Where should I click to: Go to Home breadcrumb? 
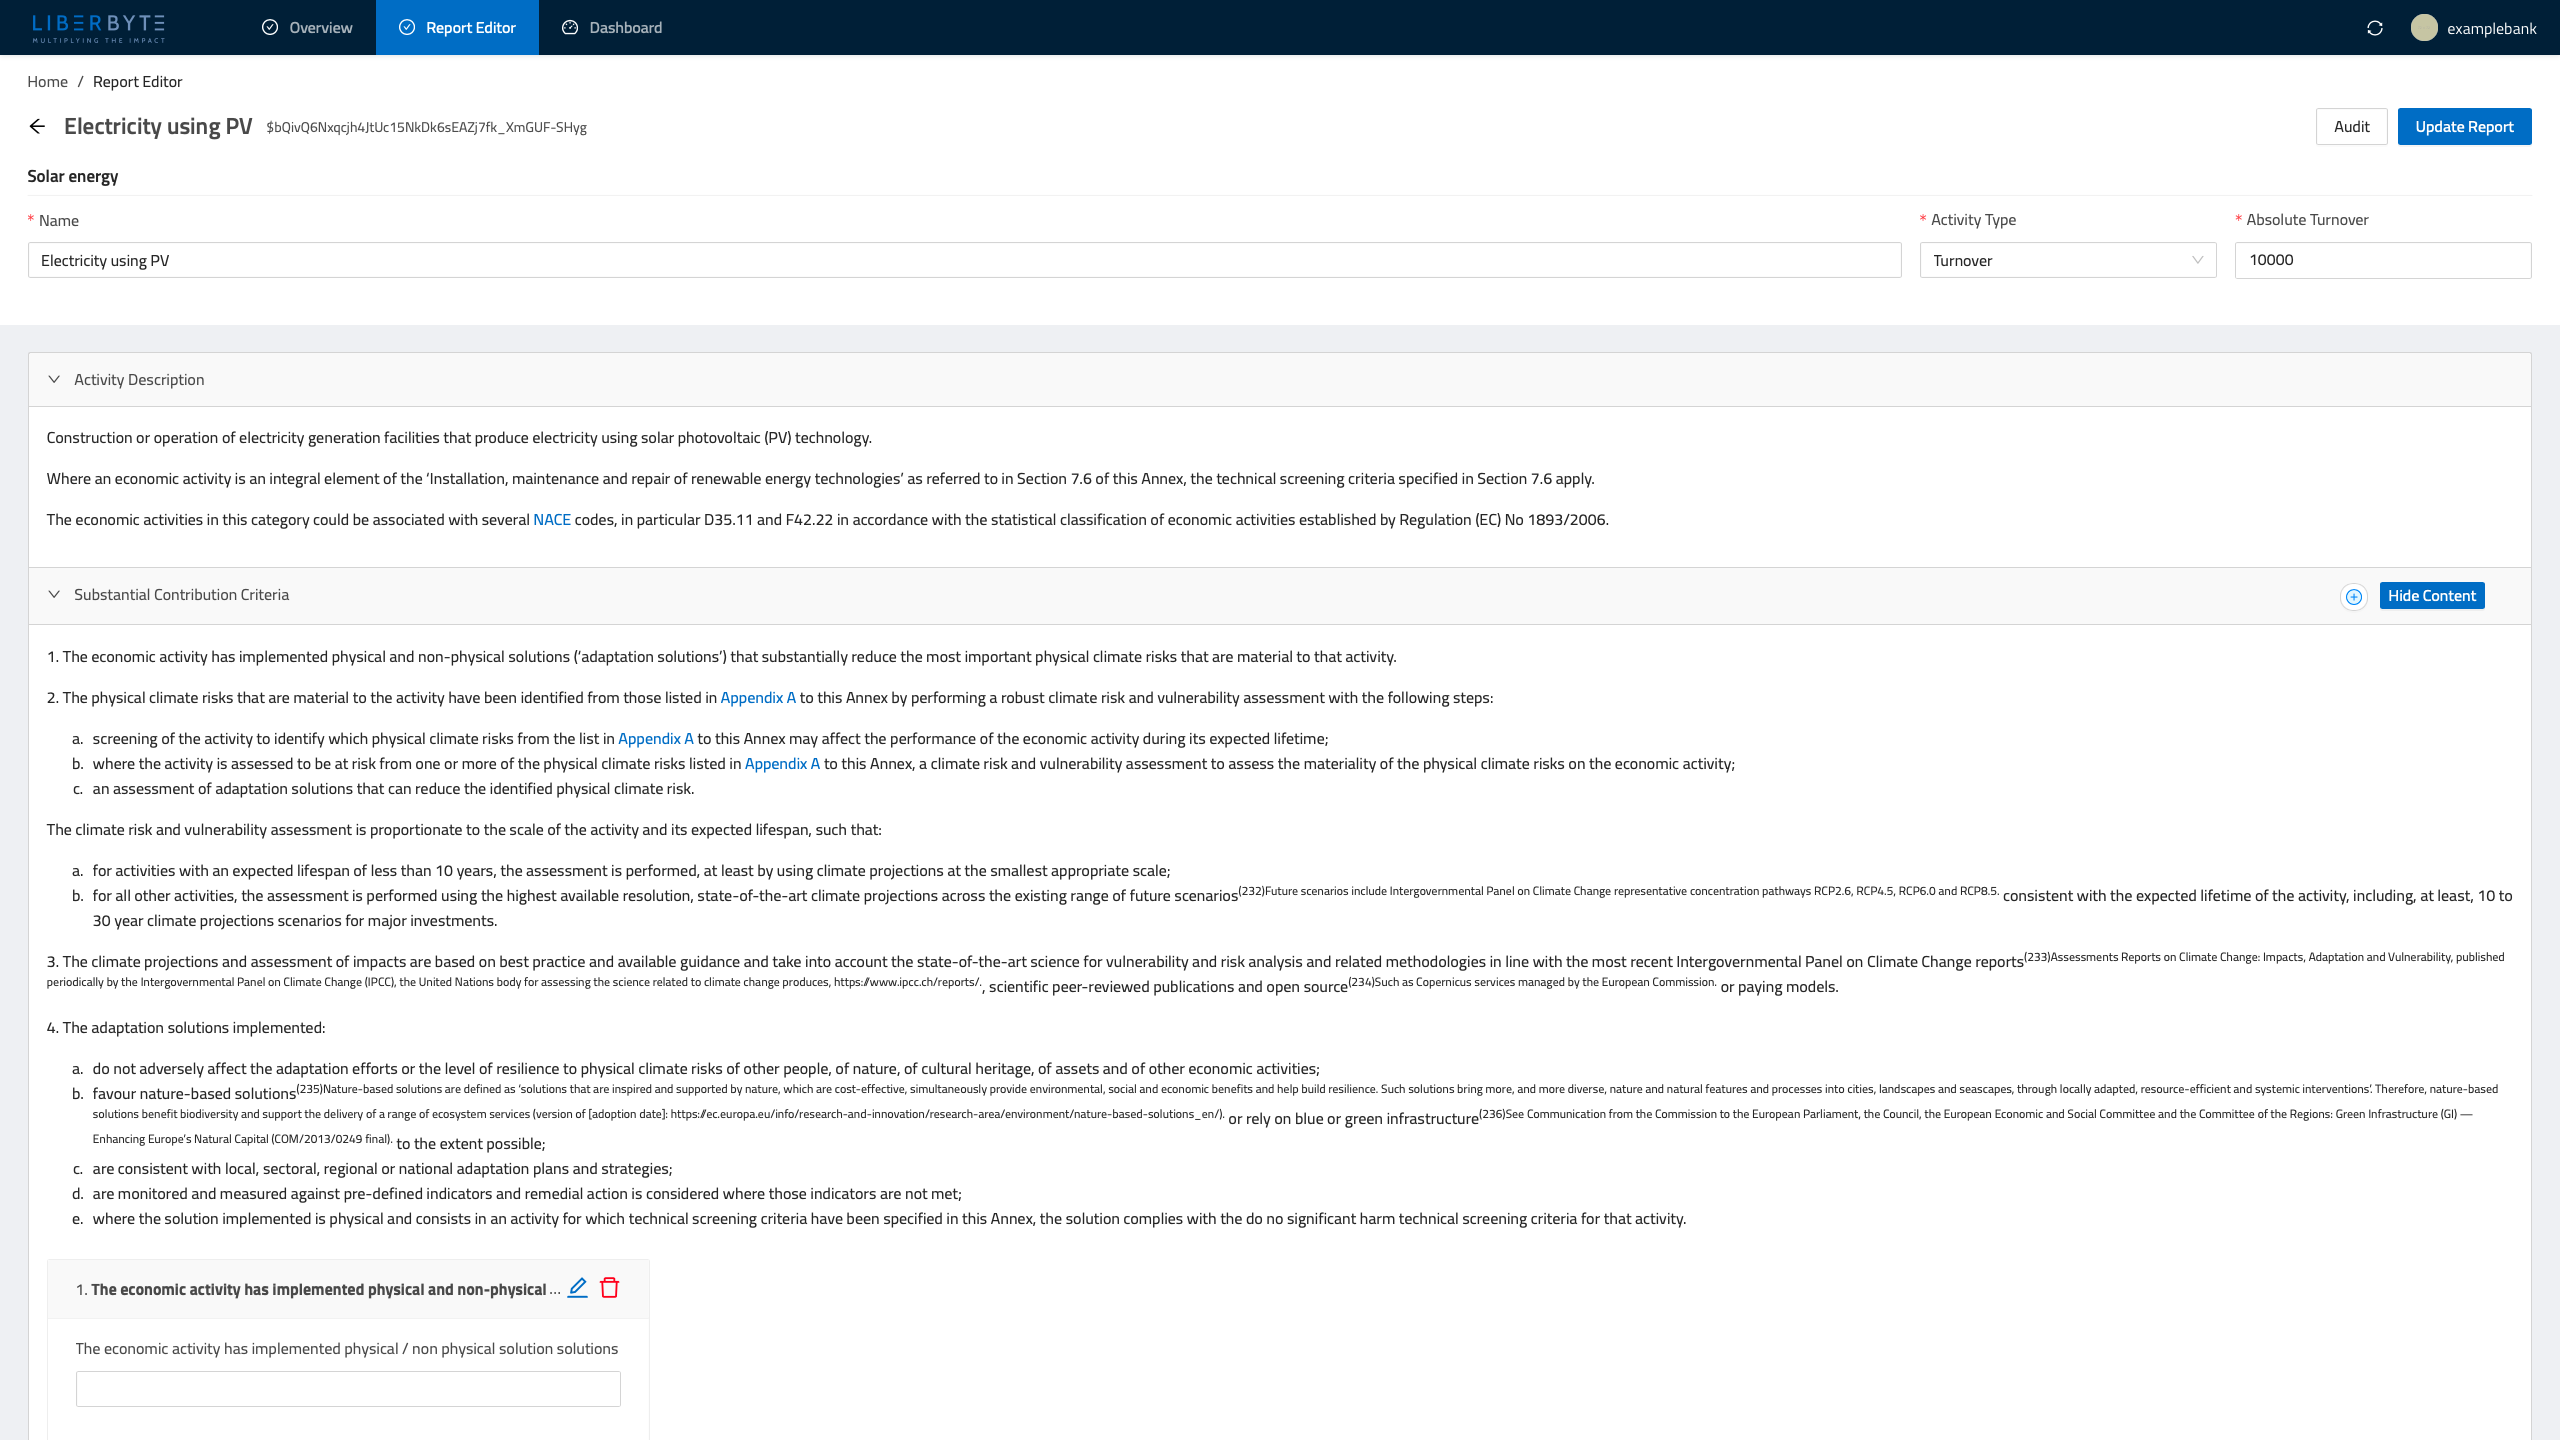[47, 82]
